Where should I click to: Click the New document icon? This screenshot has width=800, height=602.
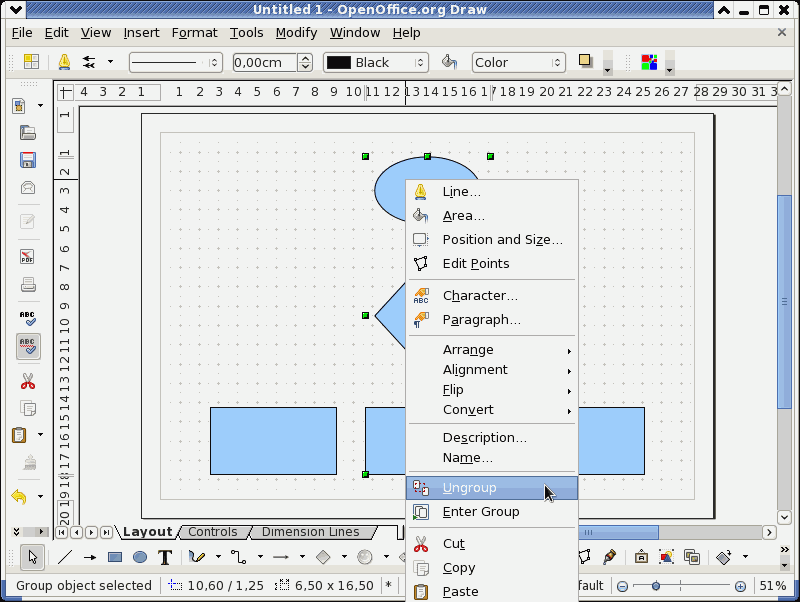tap(19, 106)
